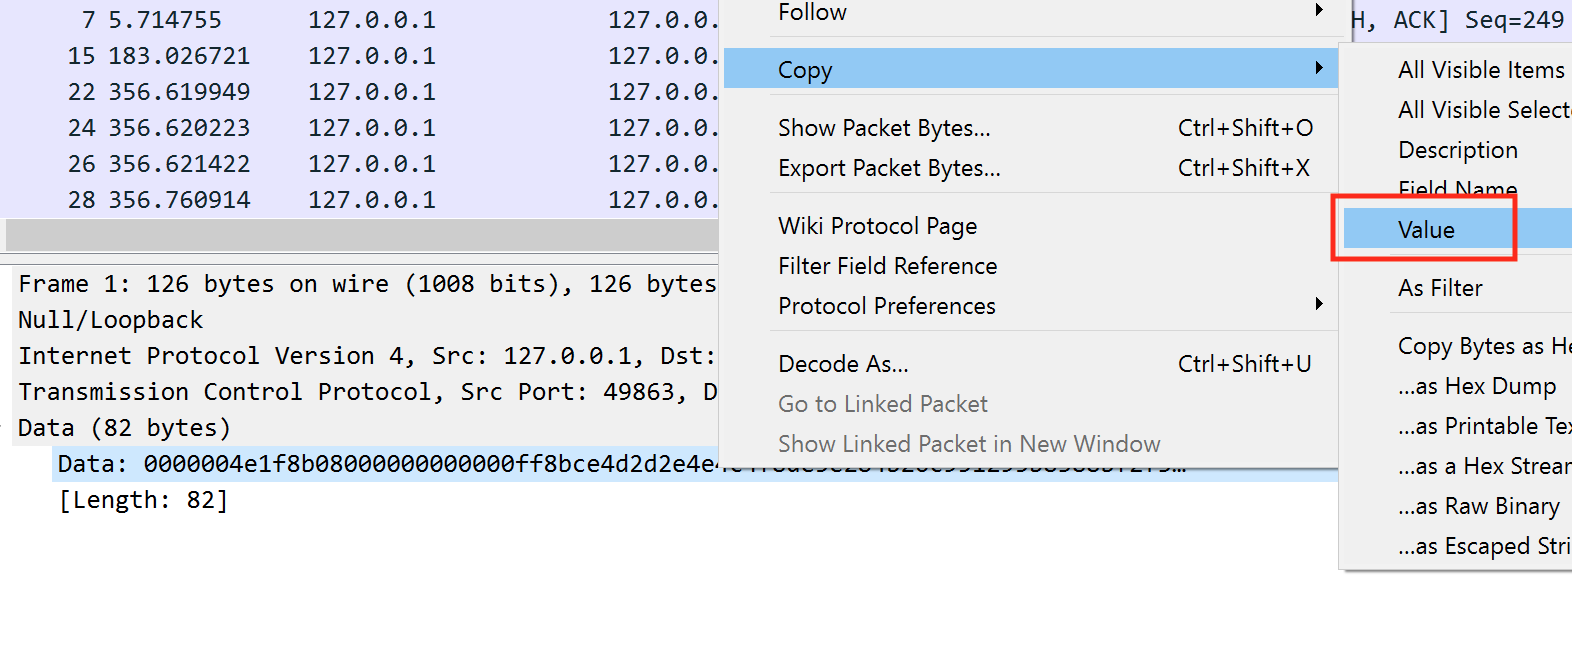The height and width of the screenshot is (664, 1572).
Task: Choose Description in Copy submenu
Action: (x=1458, y=150)
